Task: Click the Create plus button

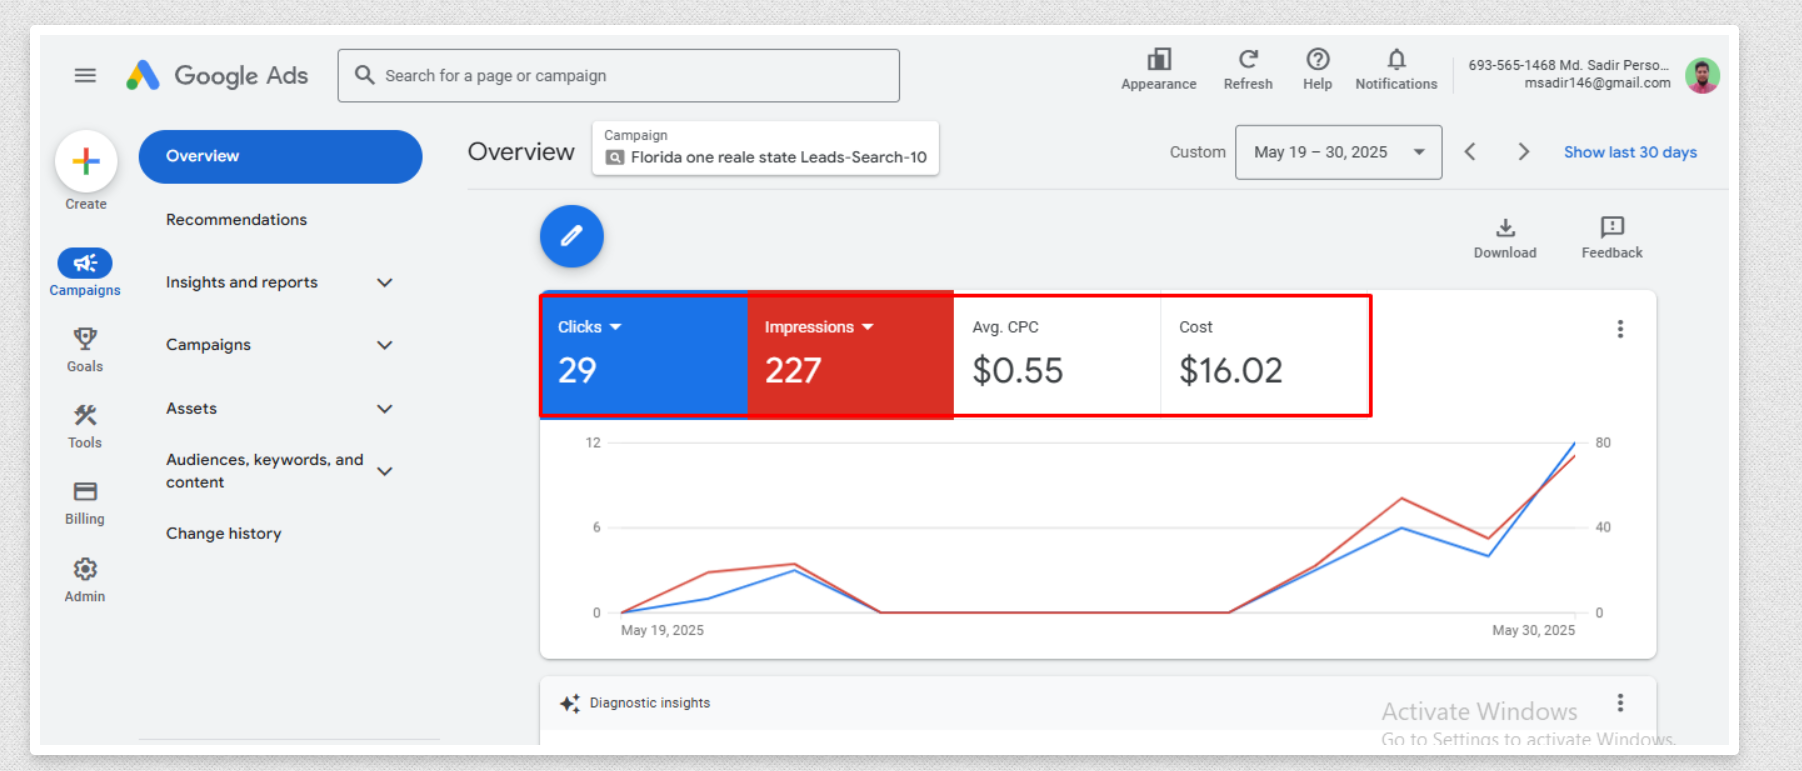Action: point(86,161)
